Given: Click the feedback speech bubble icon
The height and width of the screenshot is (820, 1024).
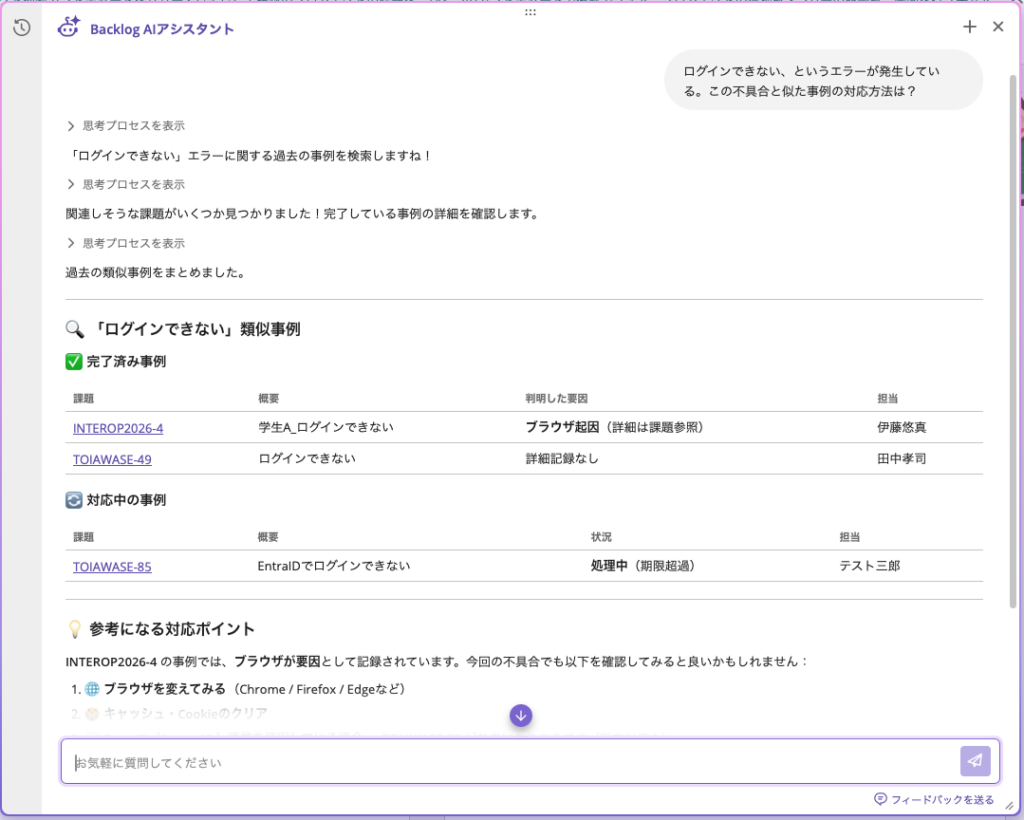Looking at the screenshot, I should pos(880,799).
